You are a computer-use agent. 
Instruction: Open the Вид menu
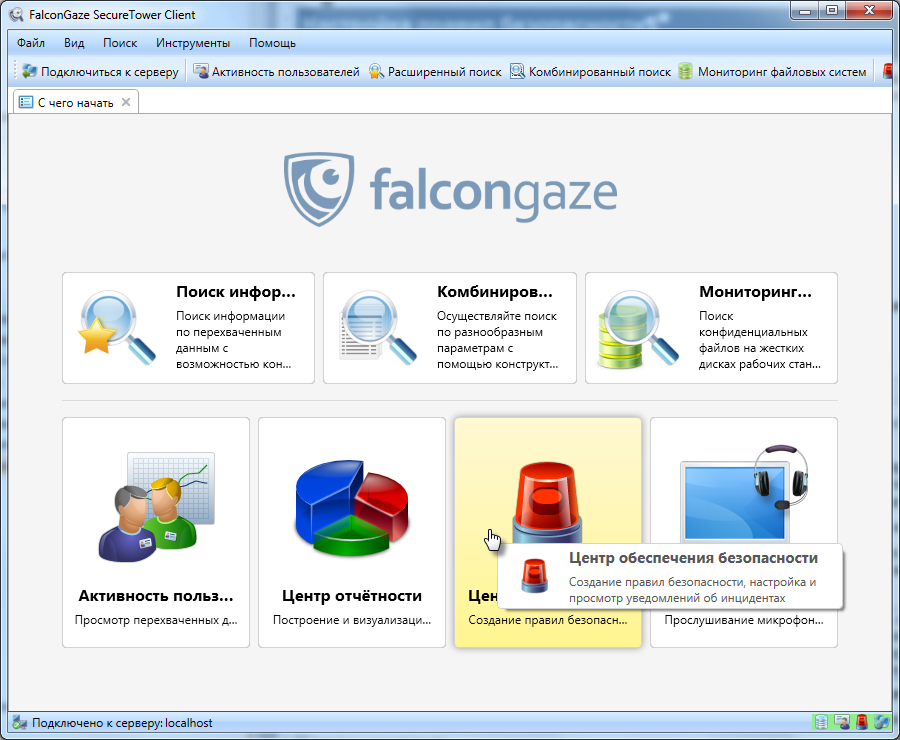(x=74, y=43)
